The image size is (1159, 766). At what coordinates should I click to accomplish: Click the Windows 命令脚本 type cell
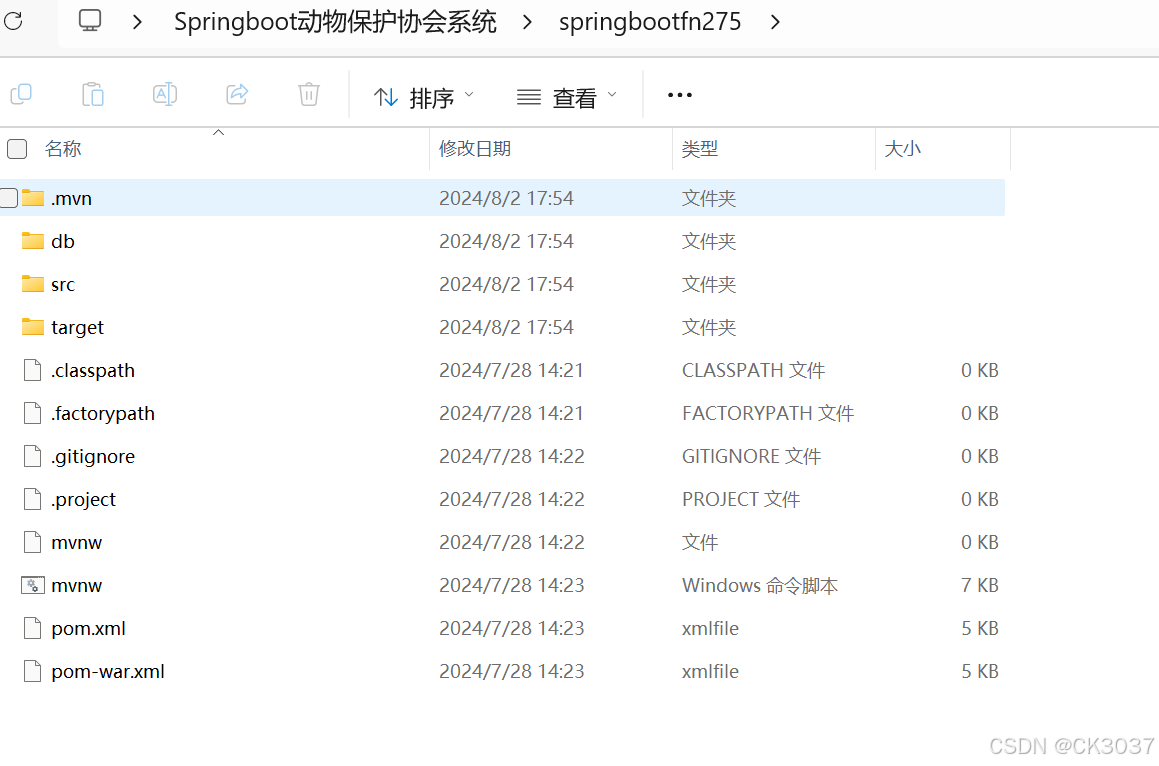point(760,586)
